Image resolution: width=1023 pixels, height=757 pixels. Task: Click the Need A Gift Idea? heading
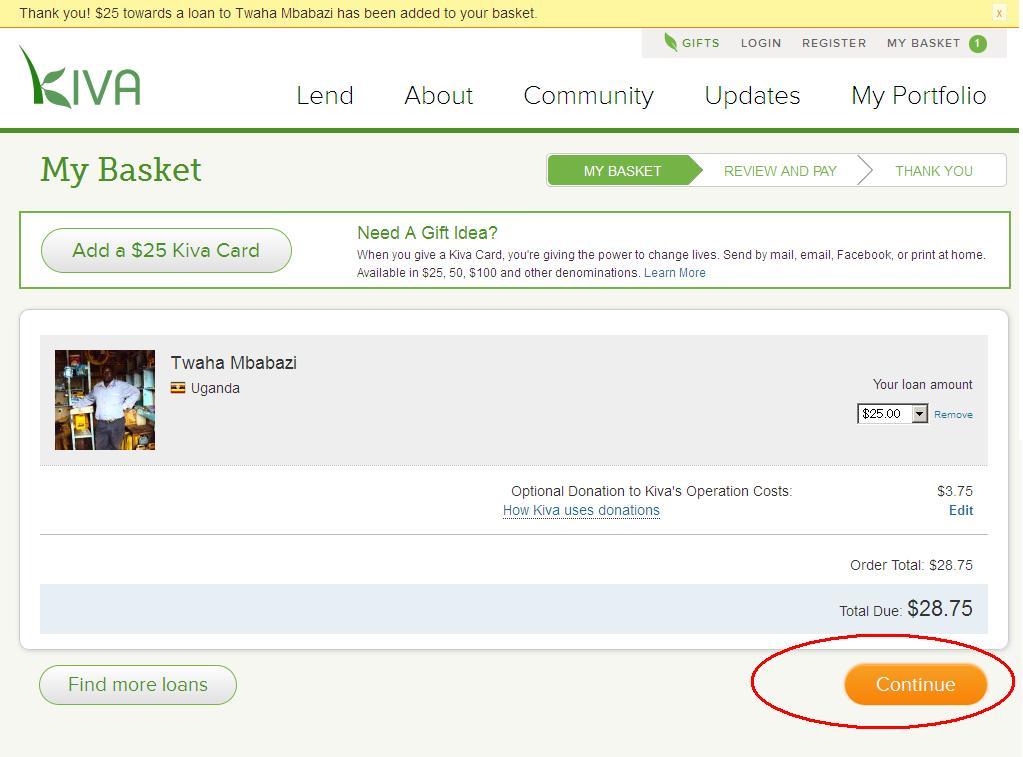[x=427, y=233]
